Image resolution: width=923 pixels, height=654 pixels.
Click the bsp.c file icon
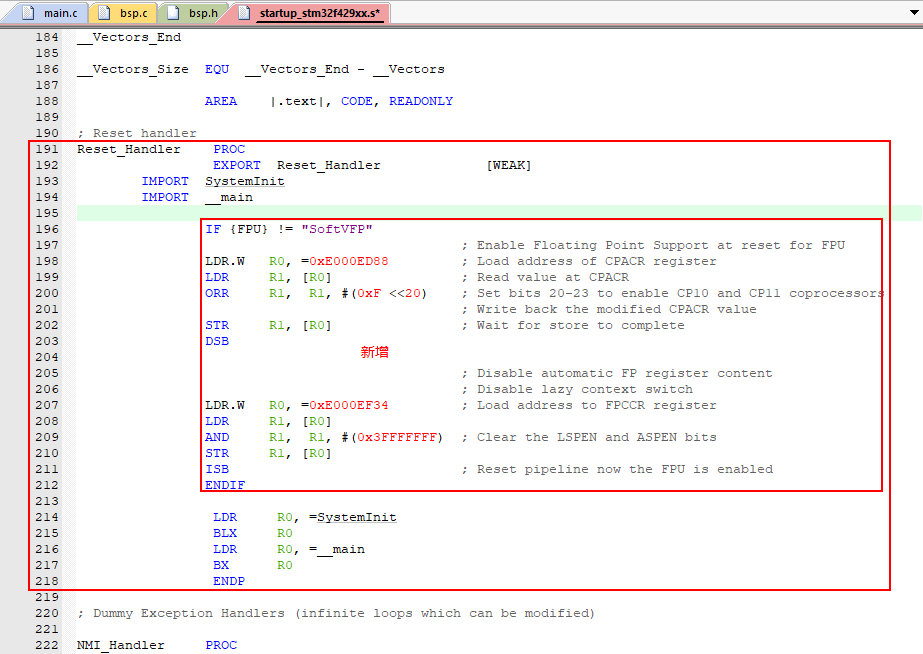[x=104, y=12]
